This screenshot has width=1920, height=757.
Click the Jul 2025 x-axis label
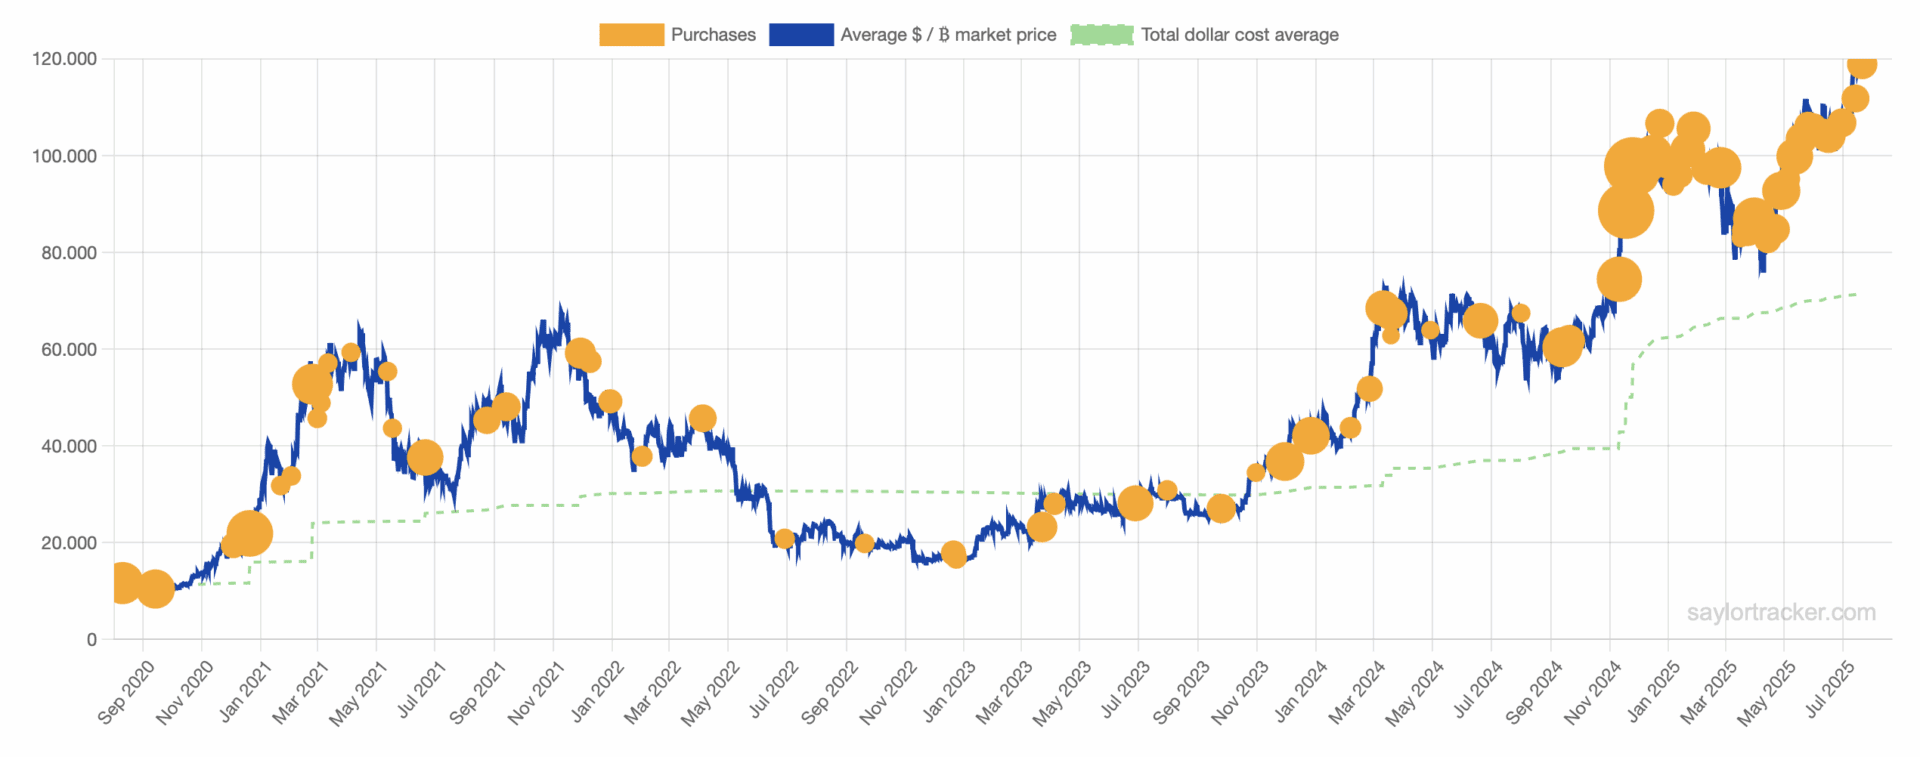tap(1830, 689)
